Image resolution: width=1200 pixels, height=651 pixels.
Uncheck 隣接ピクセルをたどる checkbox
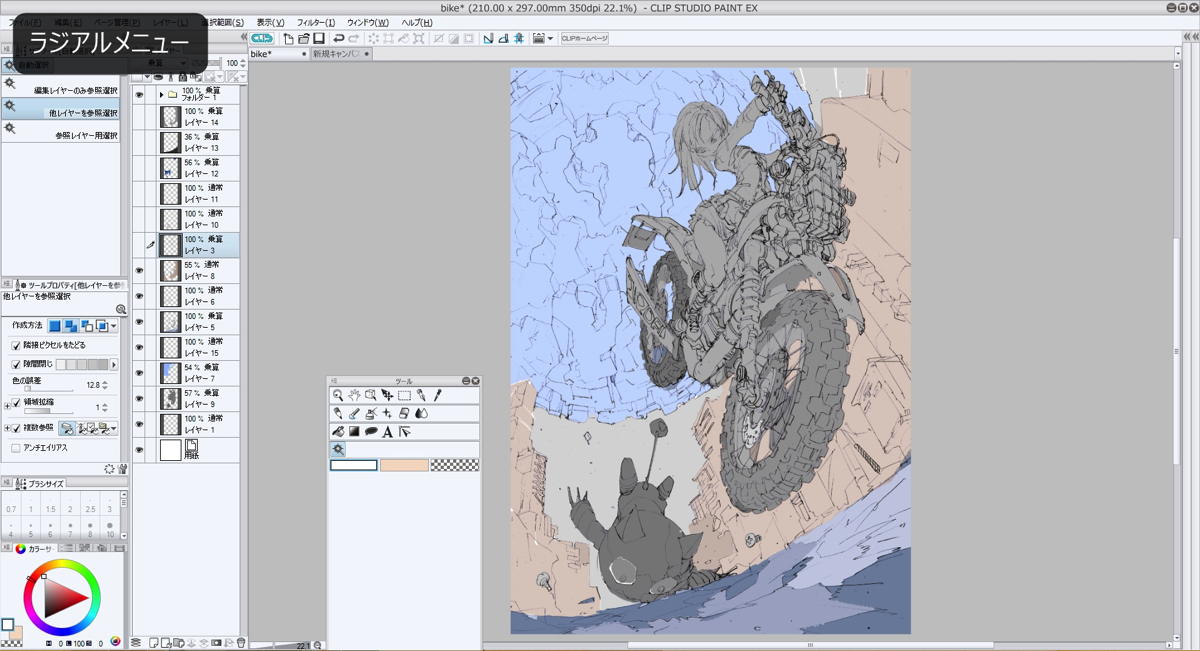[16, 345]
